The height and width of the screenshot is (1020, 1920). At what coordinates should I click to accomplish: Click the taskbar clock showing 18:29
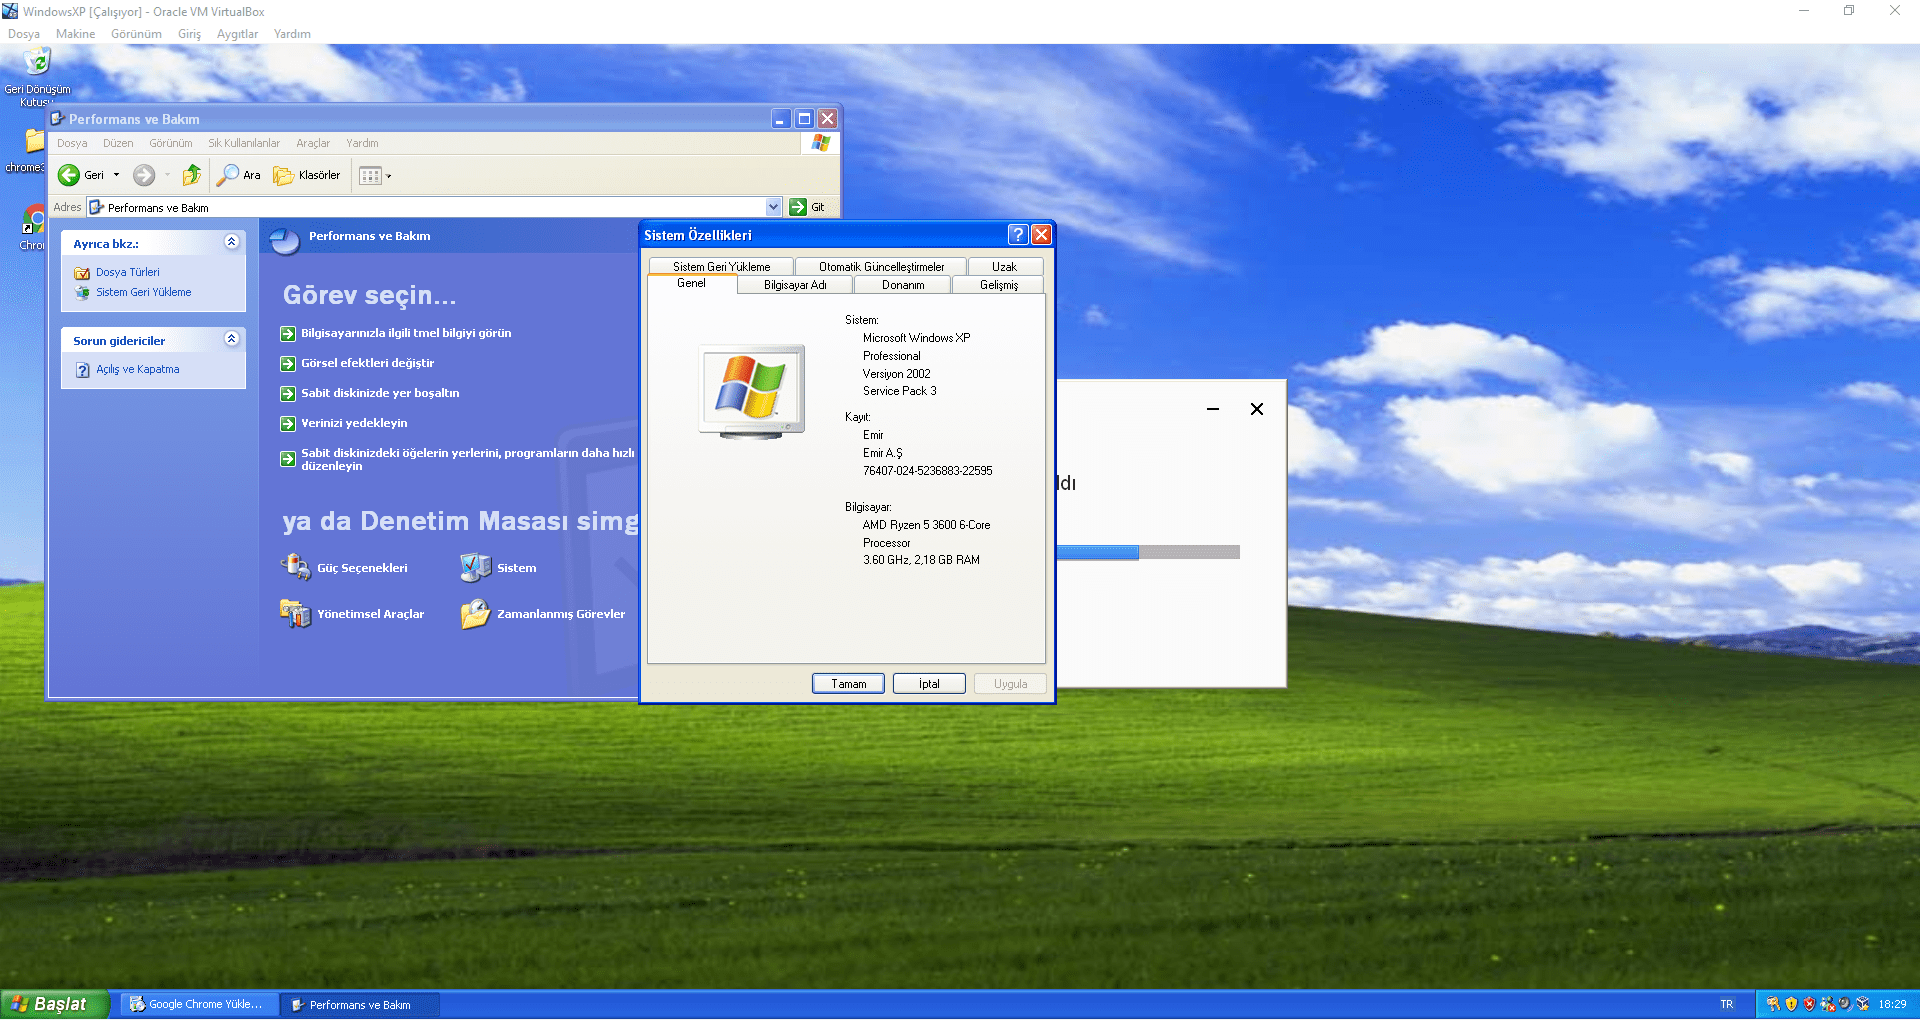1892,1004
